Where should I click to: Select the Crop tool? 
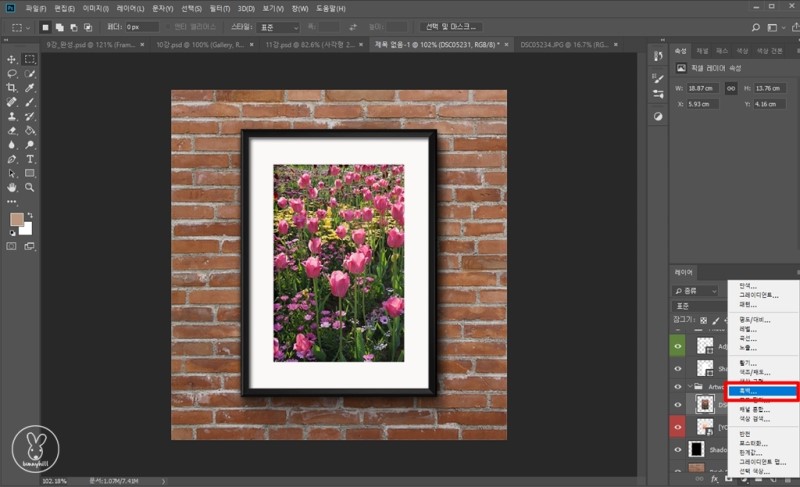click(x=12, y=88)
